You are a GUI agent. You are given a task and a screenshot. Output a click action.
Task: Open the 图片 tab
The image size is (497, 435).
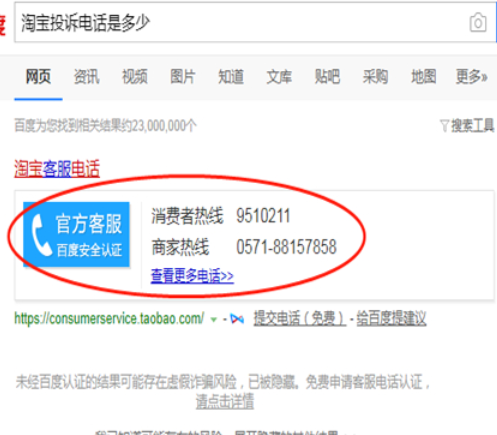pos(183,76)
